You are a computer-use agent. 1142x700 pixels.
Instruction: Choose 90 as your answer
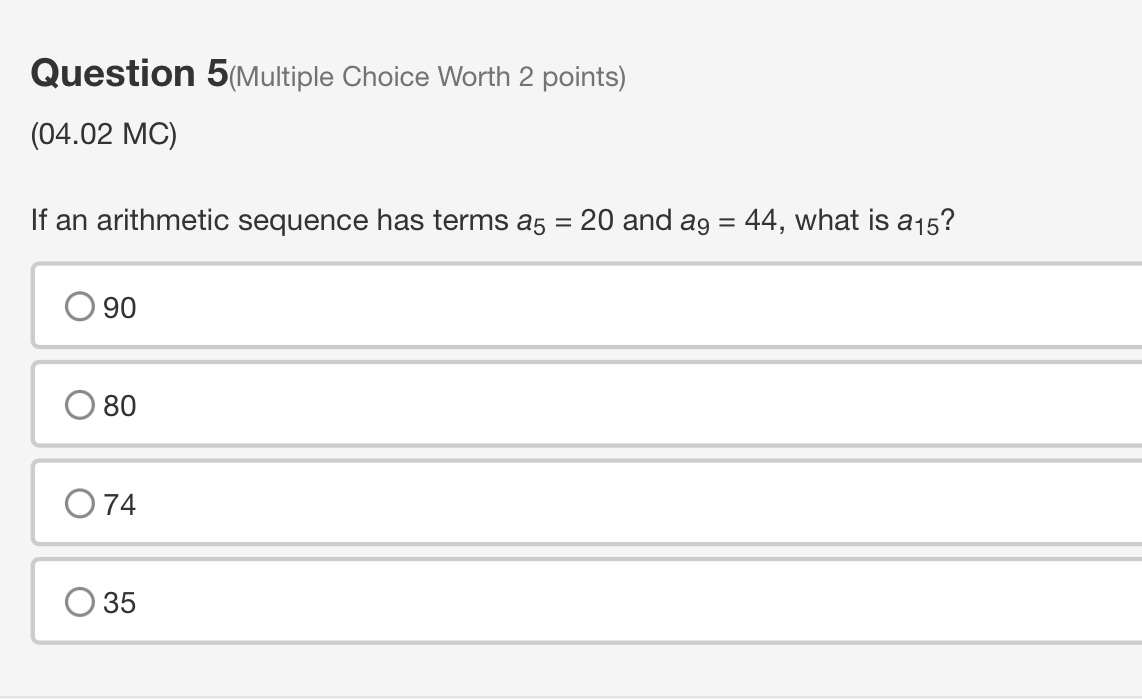pyautogui.click(x=120, y=307)
